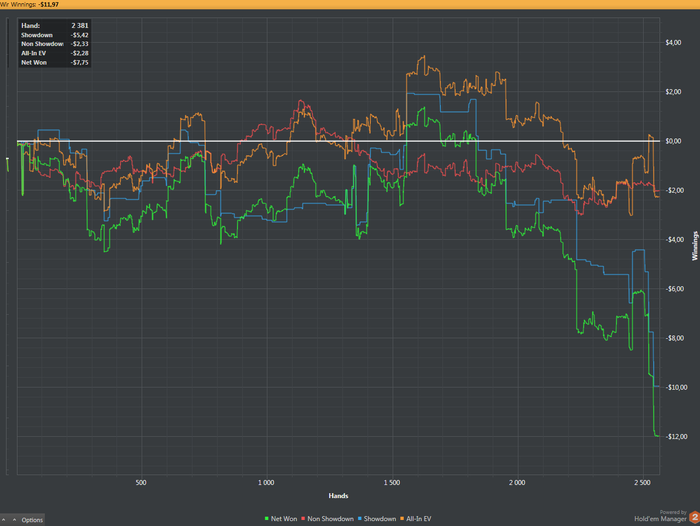The width and height of the screenshot is (700, 526).
Task: Open the Options panel
Action: tap(32, 520)
